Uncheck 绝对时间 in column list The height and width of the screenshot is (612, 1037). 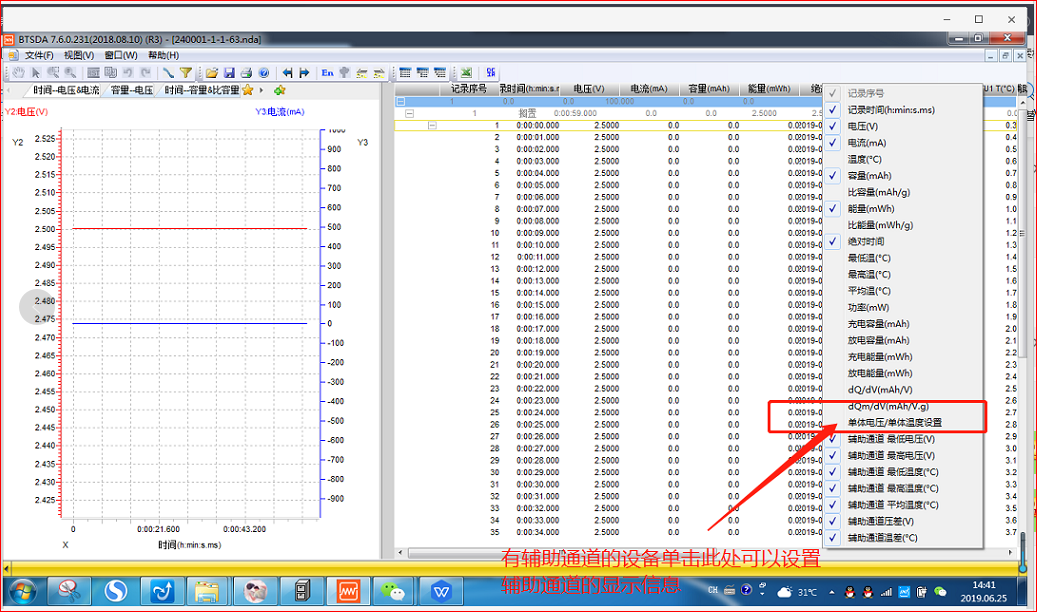(902, 241)
